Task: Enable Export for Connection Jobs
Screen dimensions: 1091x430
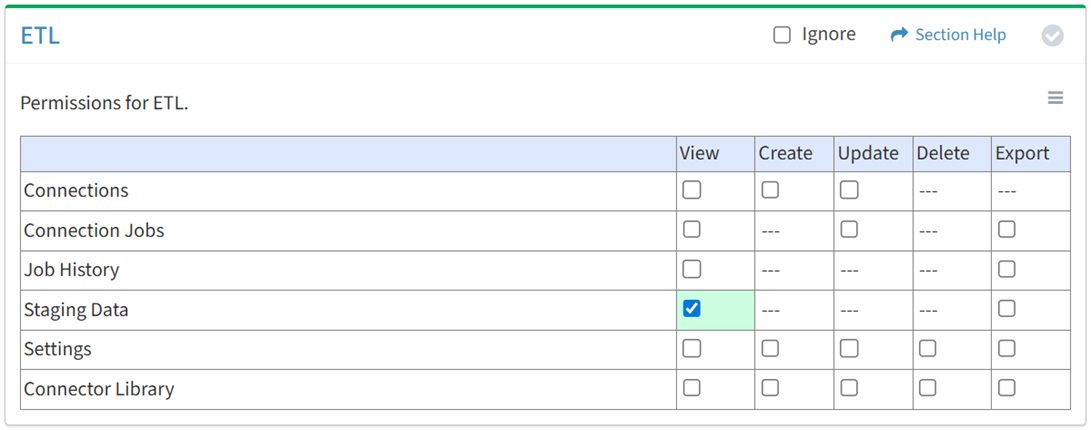Action: click(x=1007, y=229)
